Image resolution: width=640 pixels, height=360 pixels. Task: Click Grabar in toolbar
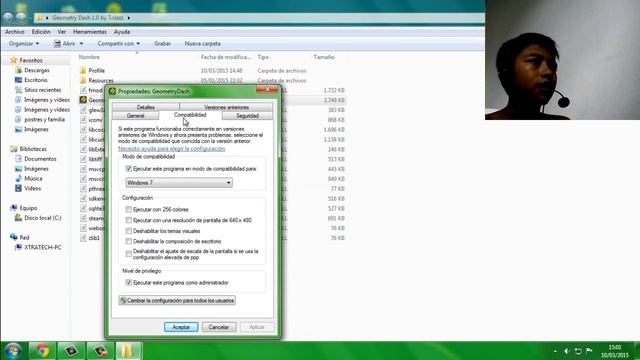(x=162, y=43)
